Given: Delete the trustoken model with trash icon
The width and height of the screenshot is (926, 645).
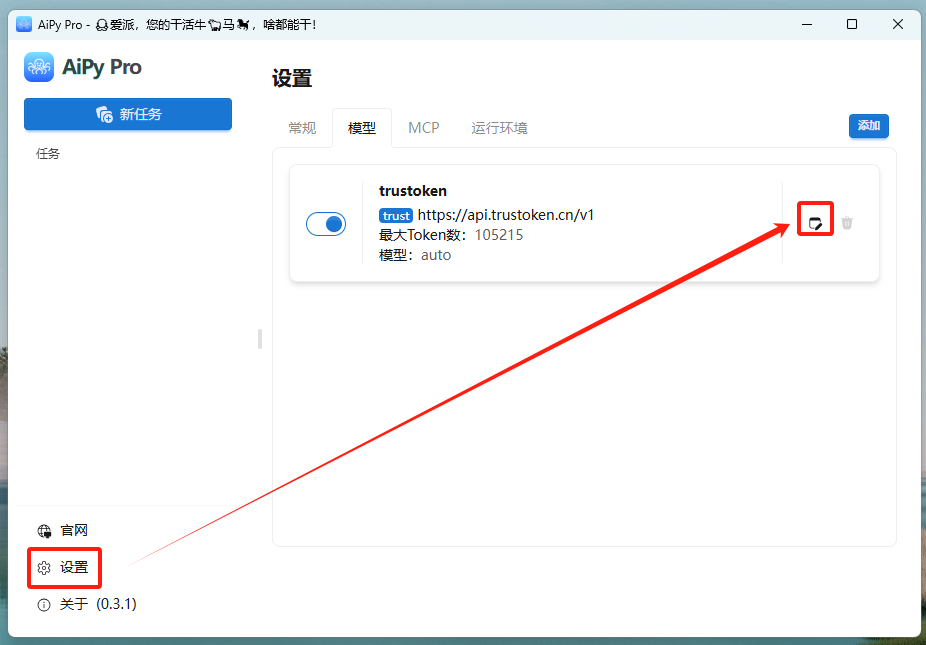Looking at the screenshot, I should tap(847, 223).
